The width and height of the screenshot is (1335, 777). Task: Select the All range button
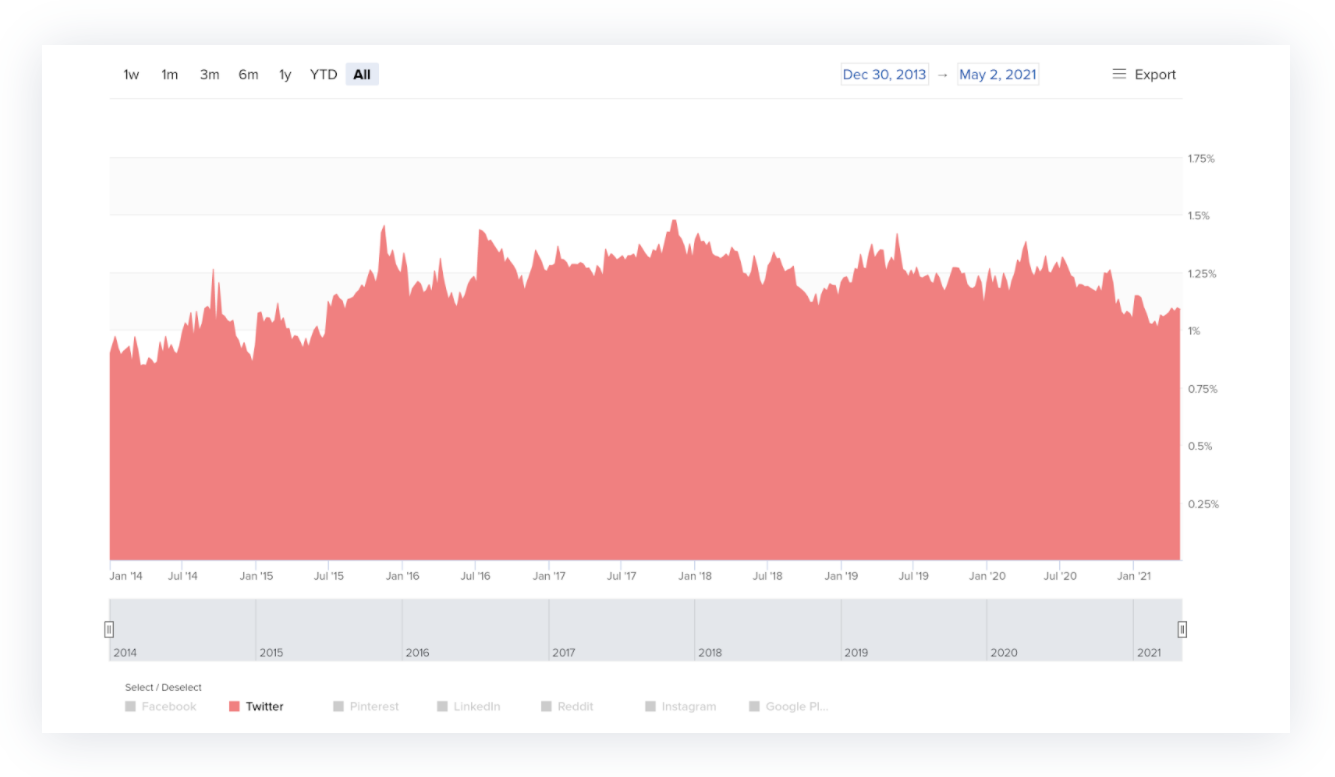pyautogui.click(x=362, y=75)
